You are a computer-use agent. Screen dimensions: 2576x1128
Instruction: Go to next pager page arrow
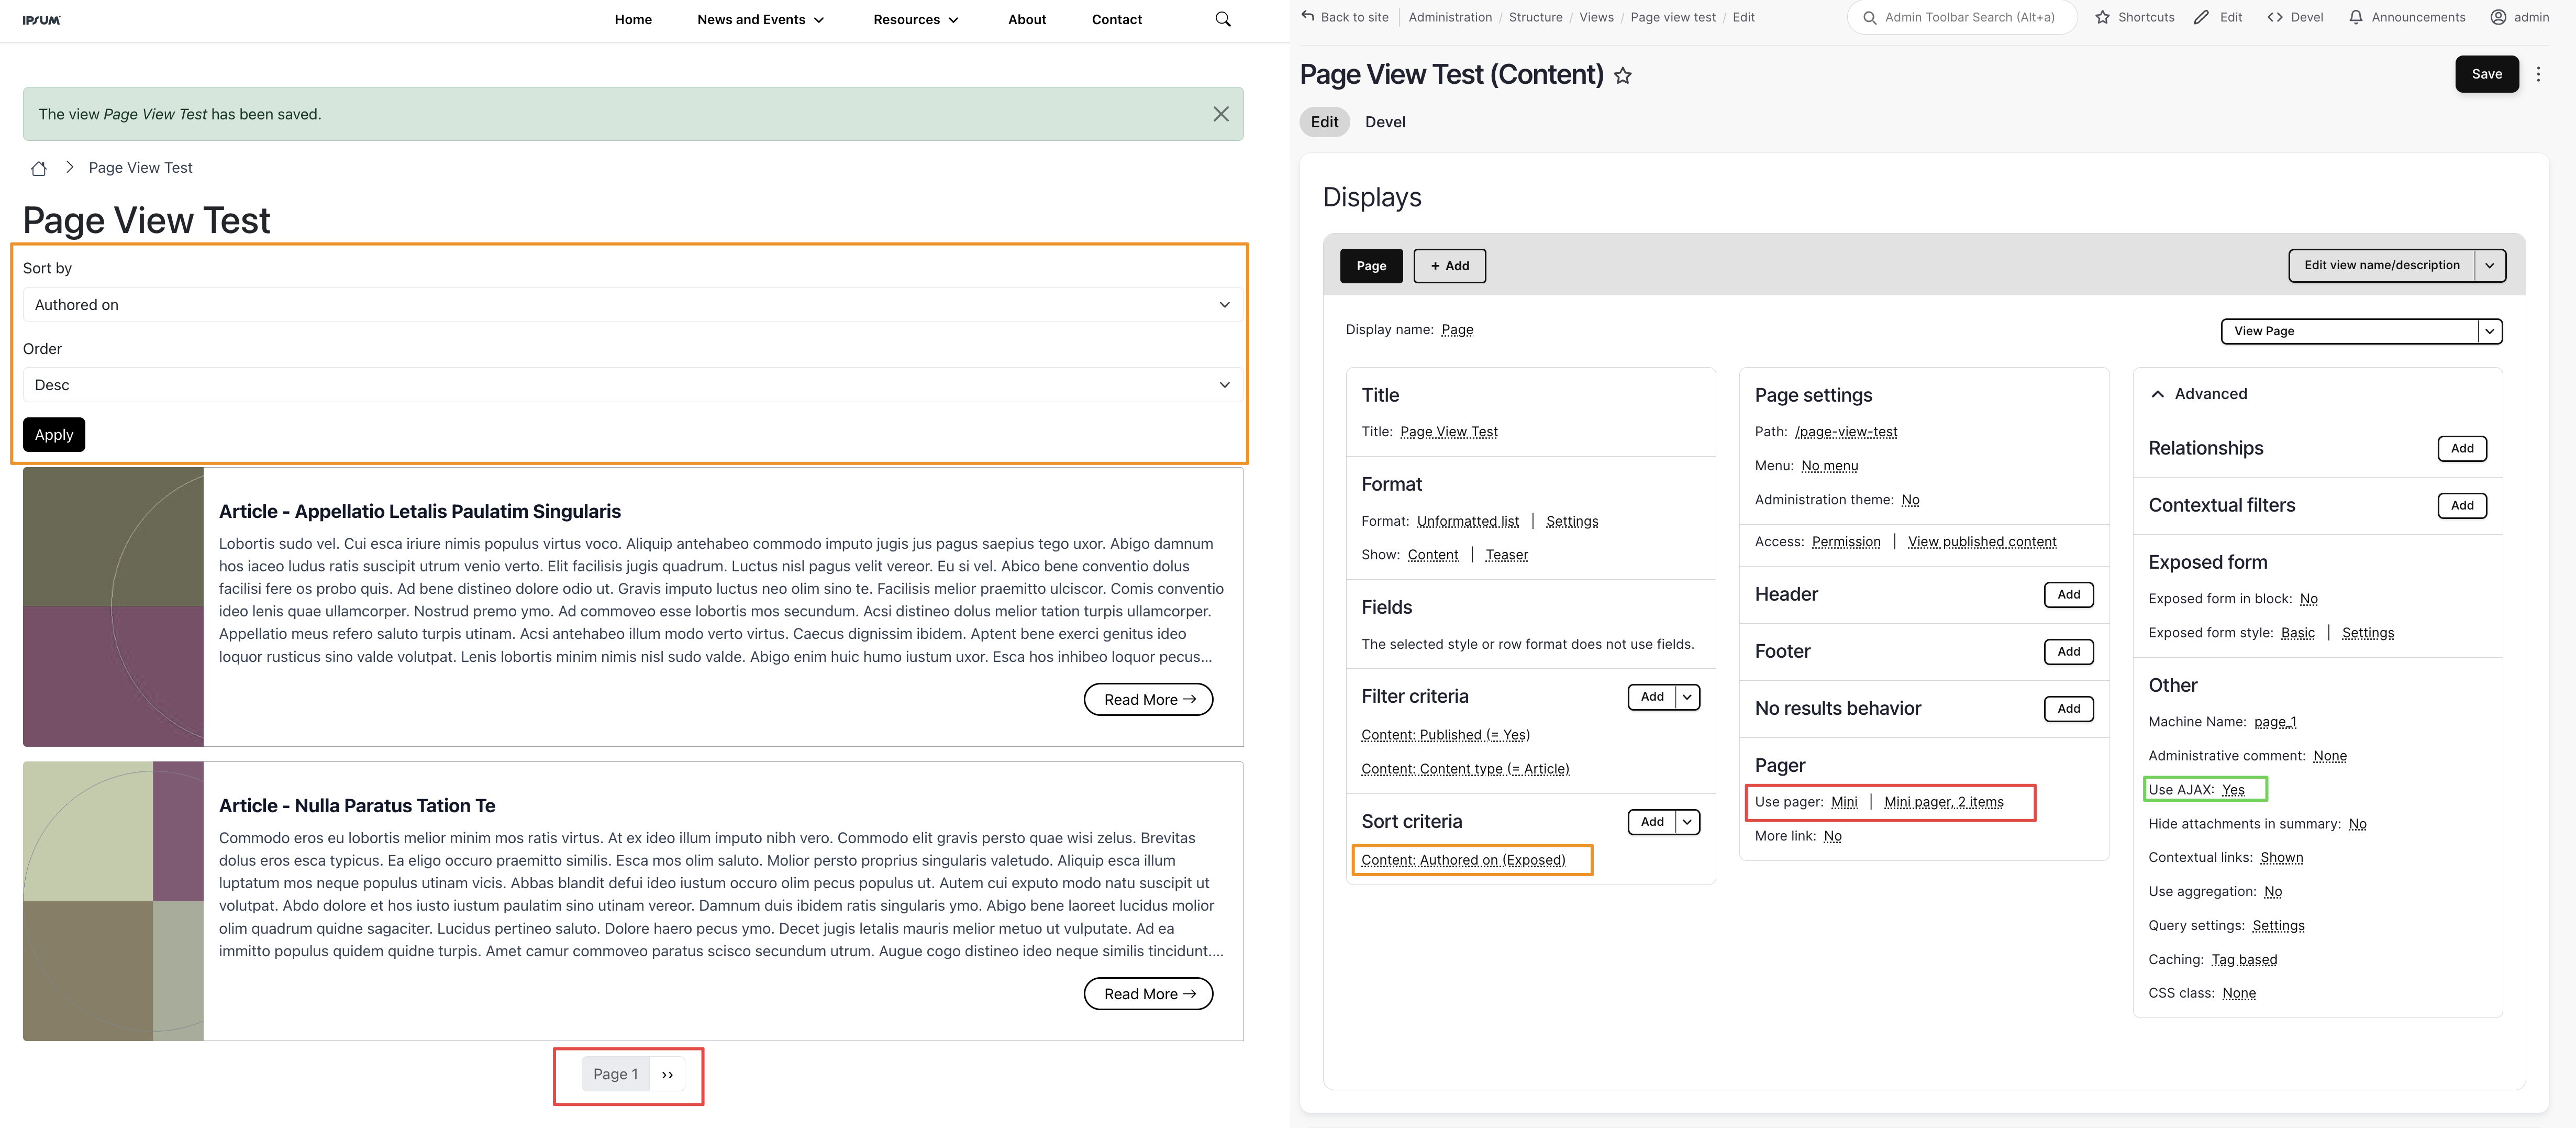pyautogui.click(x=667, y=1074)
